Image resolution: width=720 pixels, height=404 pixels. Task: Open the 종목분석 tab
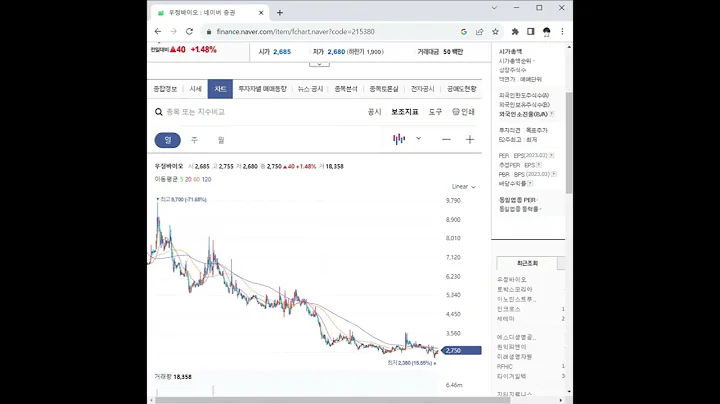pyautogui.click(x=346, y=89)
